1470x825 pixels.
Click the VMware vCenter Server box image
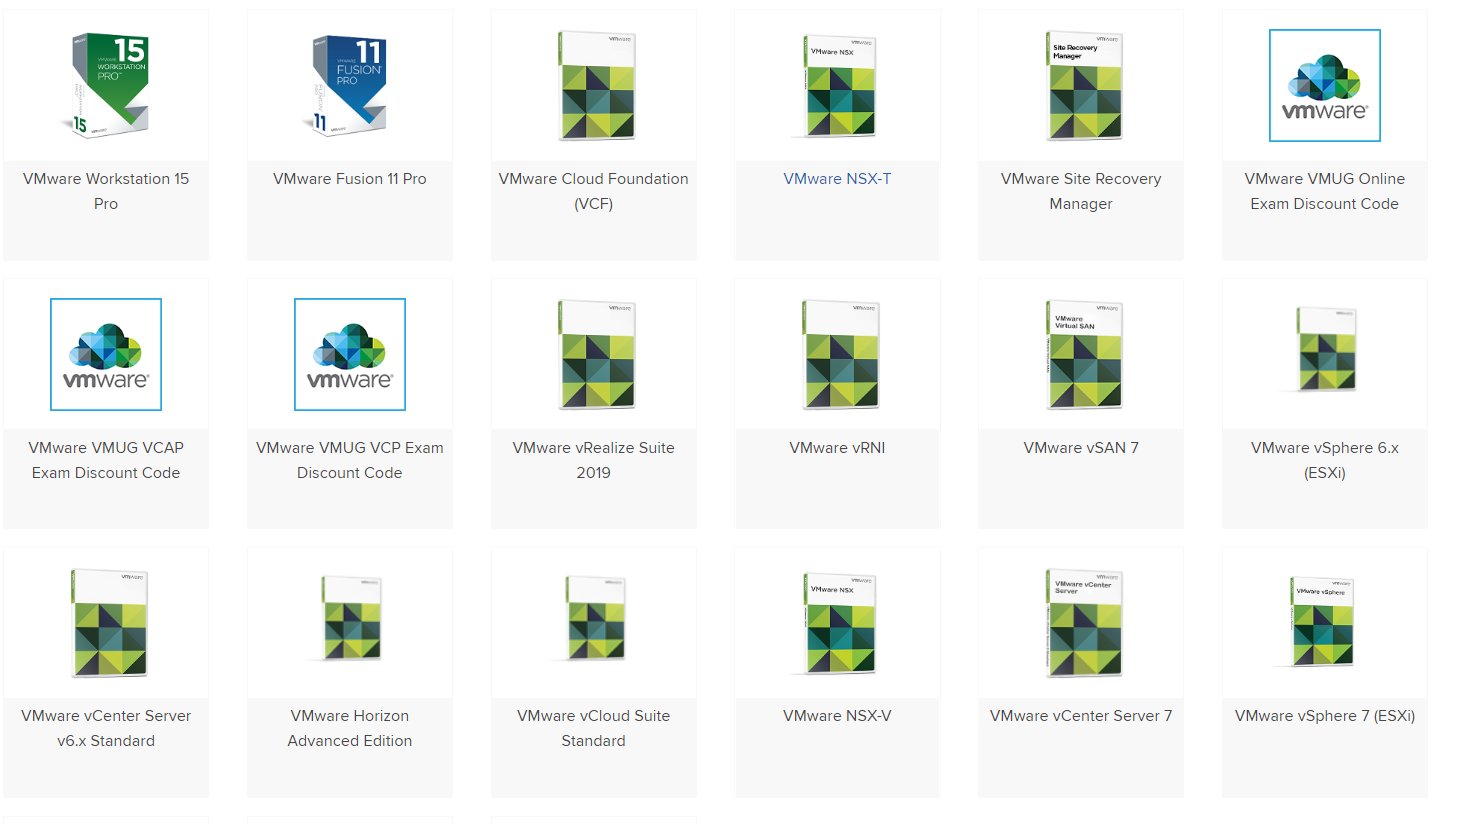[x=1081, y=622]
